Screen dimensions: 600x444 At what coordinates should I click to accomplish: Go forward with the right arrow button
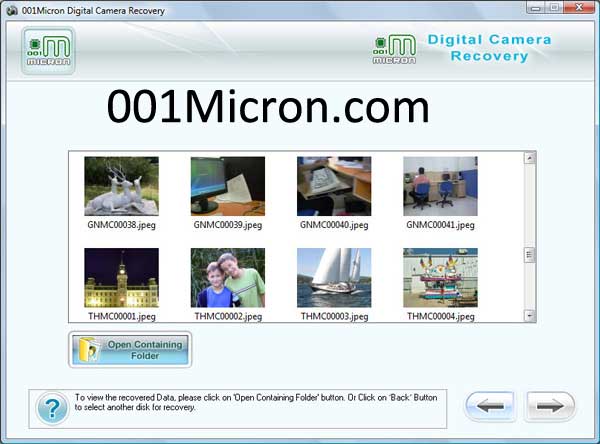(549, 406)
